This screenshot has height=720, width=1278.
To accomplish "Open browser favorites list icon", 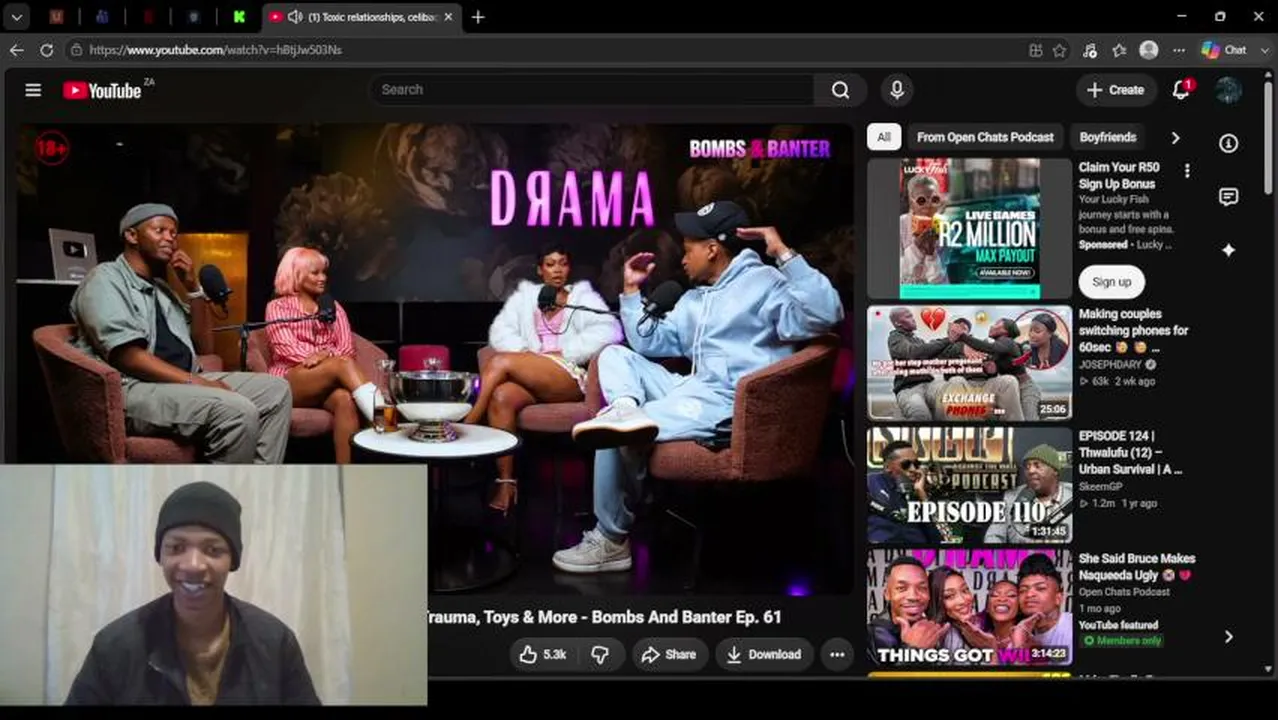I will pos(1119,49).
